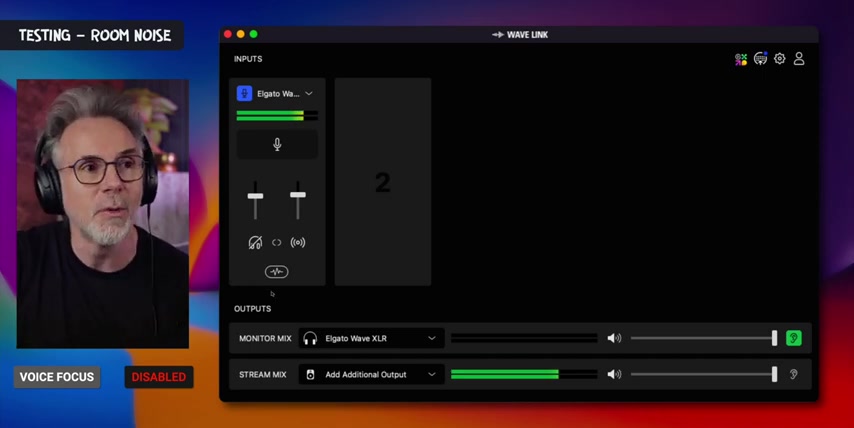
Task: Enable listening to Stream Mix ear icon
Action: tap(794, 375)
